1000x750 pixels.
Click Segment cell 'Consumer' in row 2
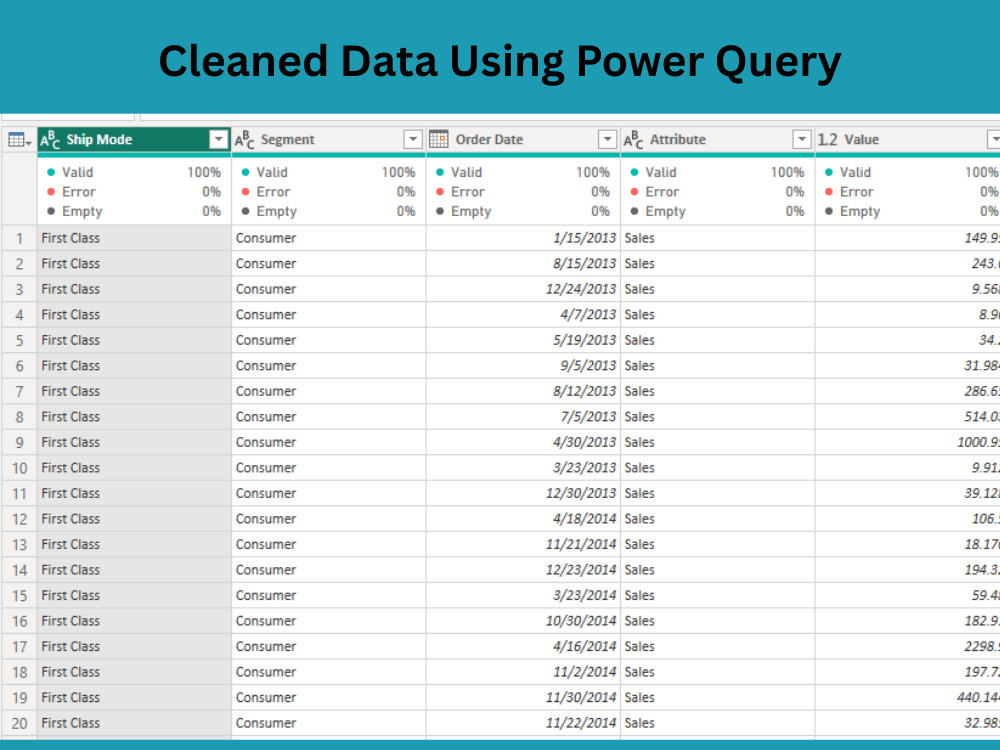pyautogui.click(x=328, y=263)
